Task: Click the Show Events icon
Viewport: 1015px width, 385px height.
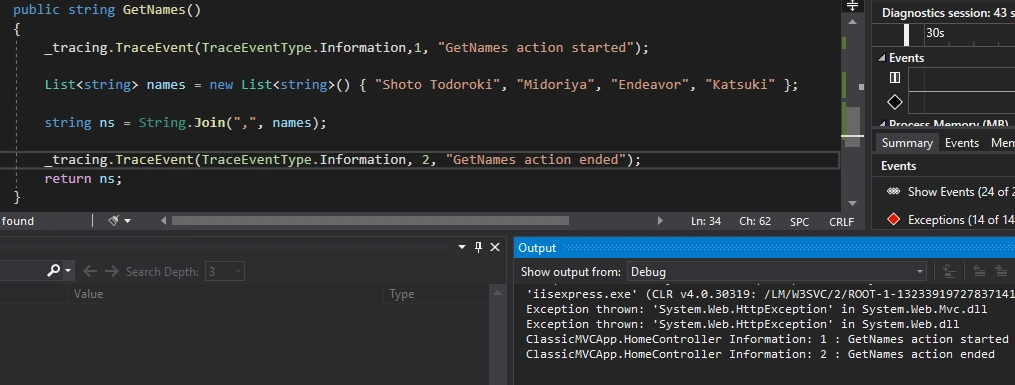Action: (x=894, y=192)
